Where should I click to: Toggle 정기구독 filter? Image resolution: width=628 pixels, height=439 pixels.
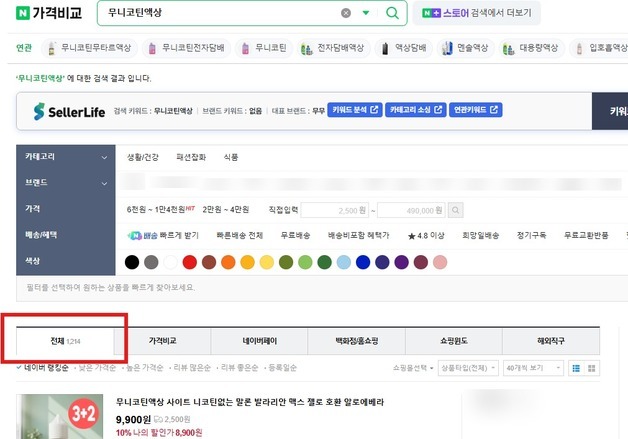tap(531, 236)
